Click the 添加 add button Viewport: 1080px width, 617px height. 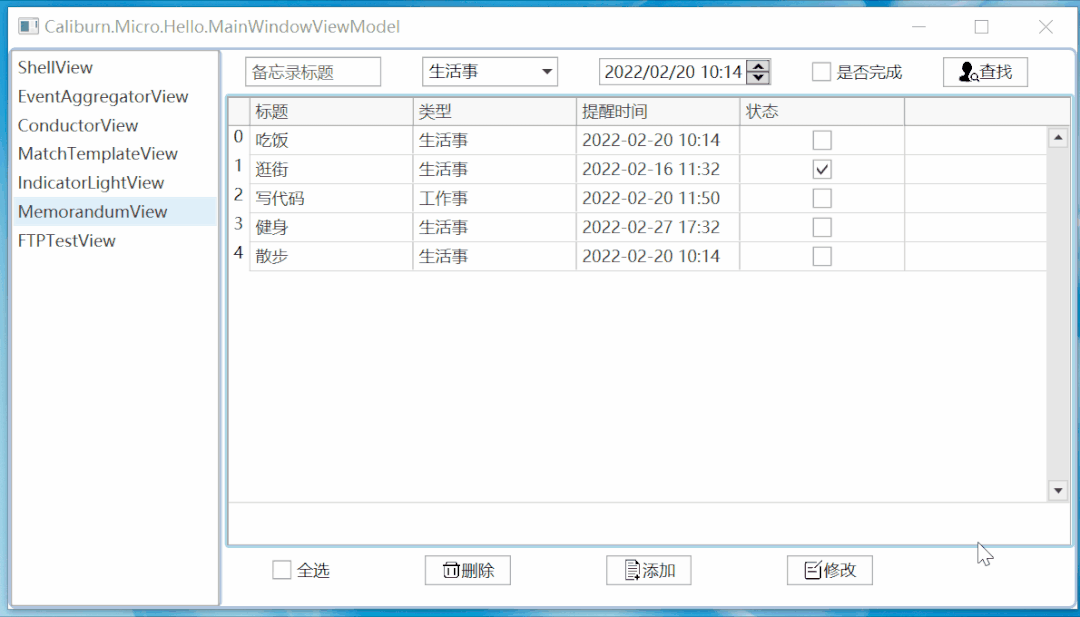[649, 570]
